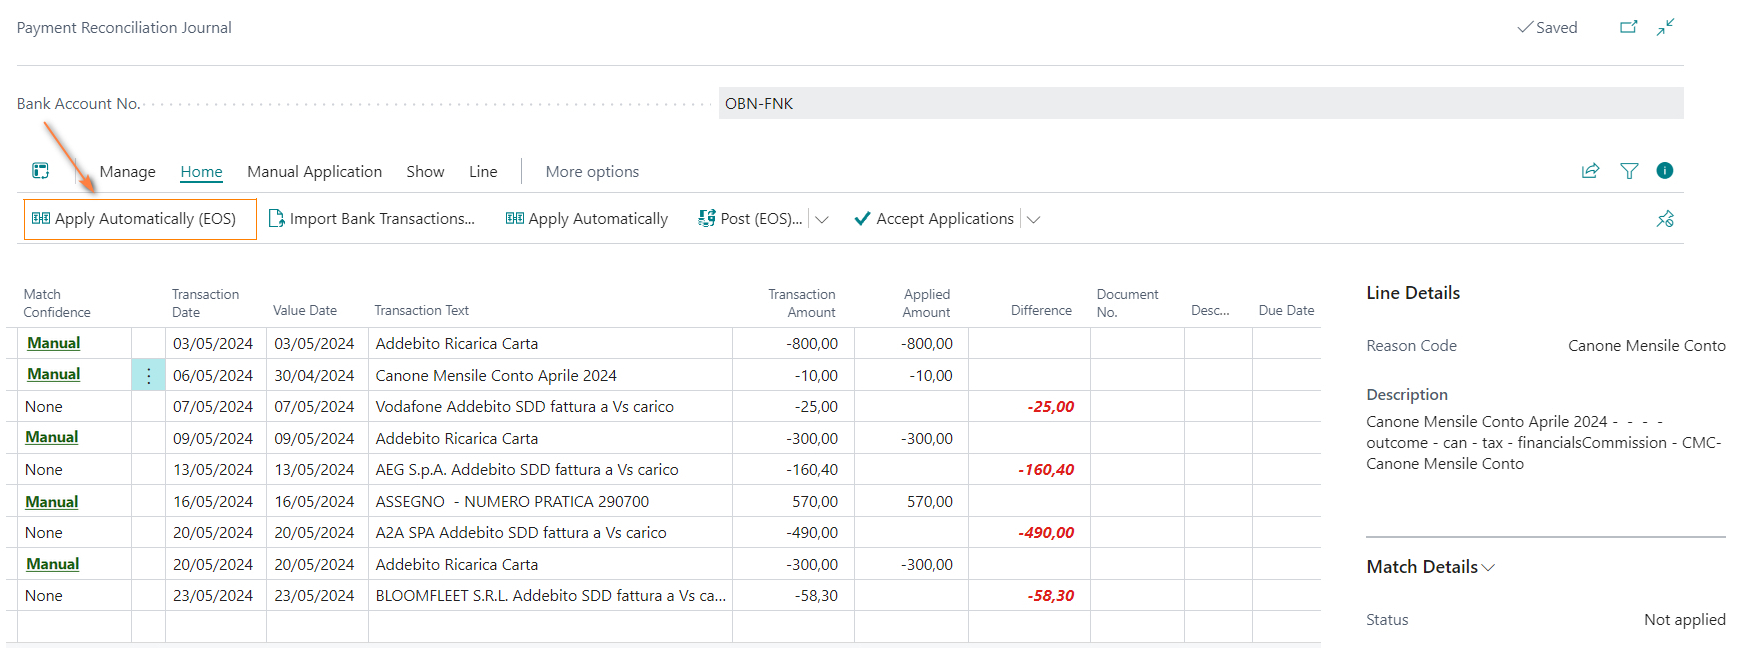
Task: Open Manual link on the 09/05/2024 row
Action: click(52, 437)
